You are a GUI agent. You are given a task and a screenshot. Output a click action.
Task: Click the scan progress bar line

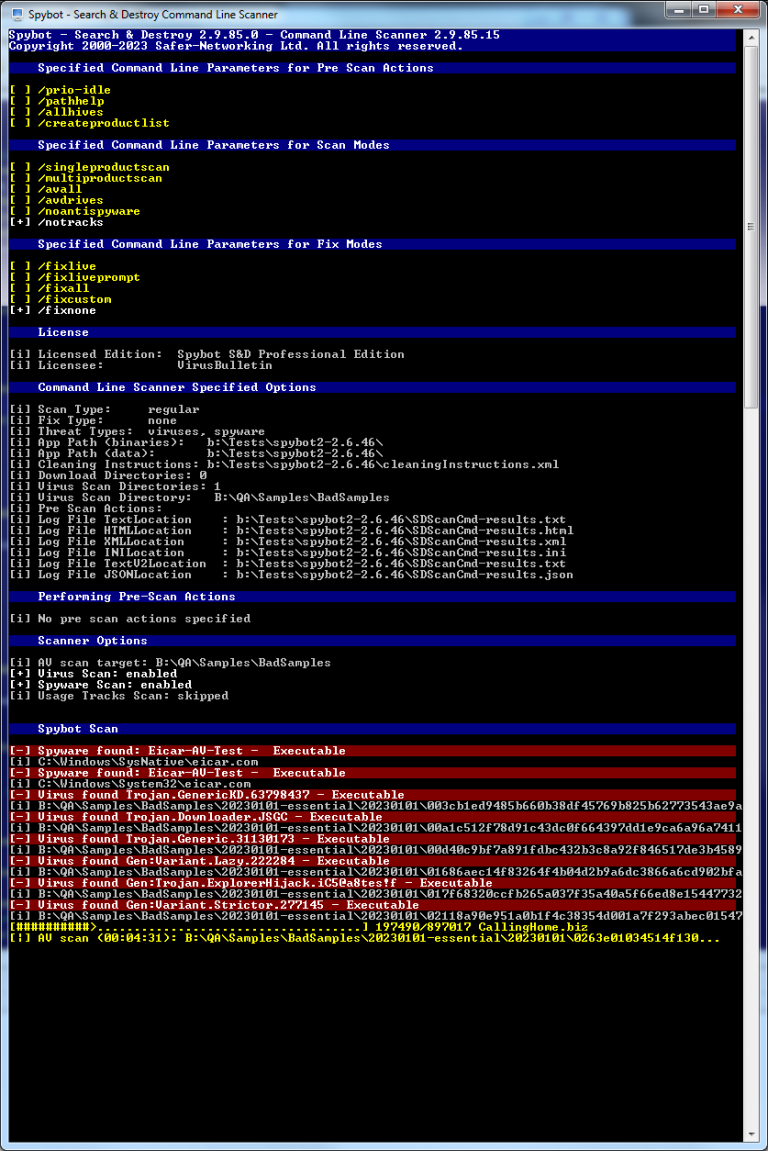tap(299, 926)
